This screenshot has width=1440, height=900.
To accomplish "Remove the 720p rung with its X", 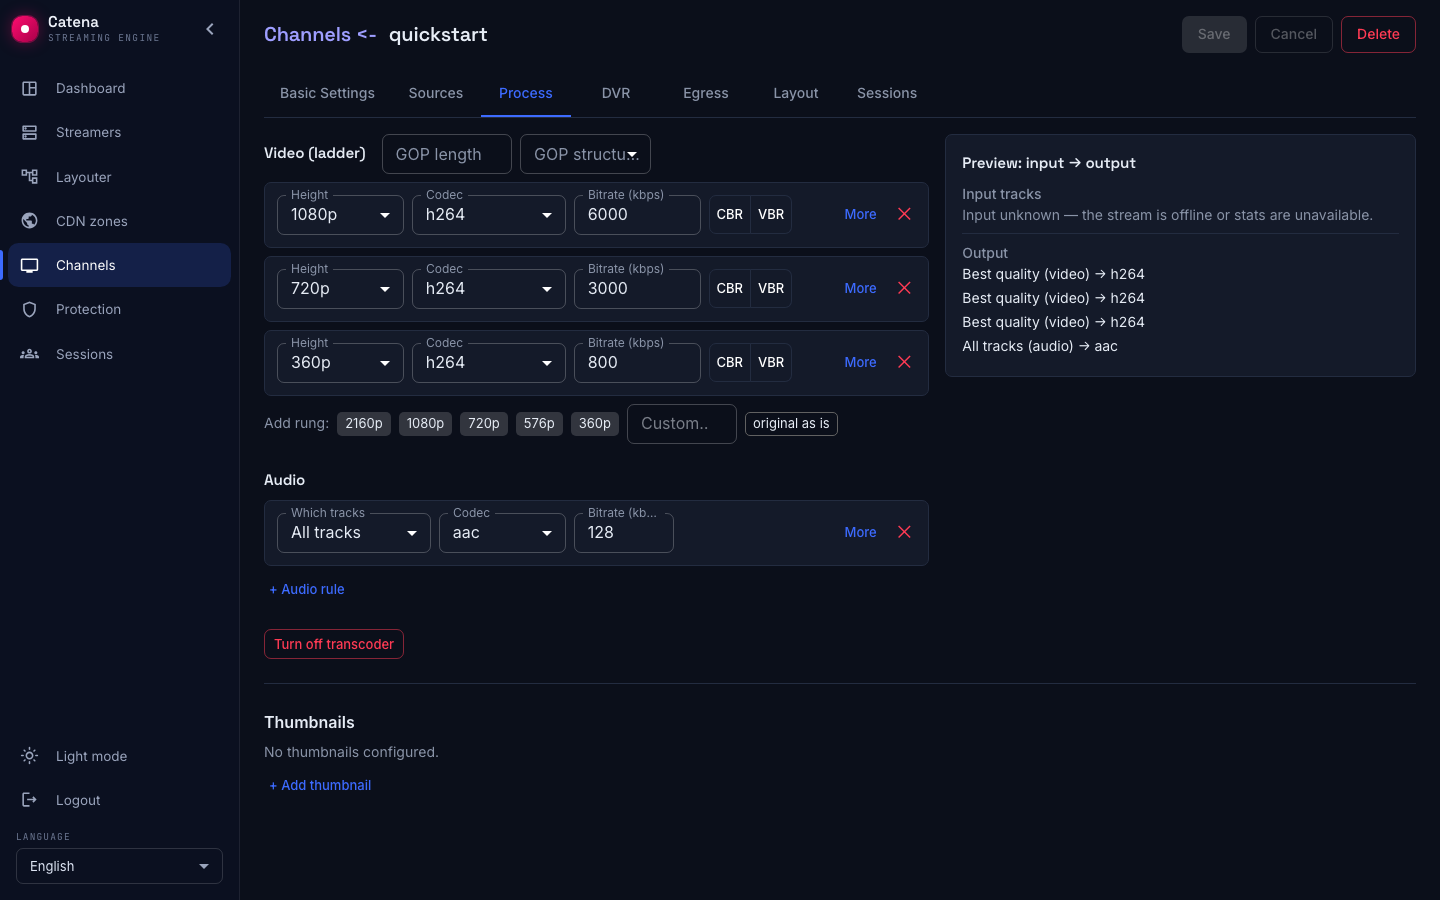I will point(904,288).
